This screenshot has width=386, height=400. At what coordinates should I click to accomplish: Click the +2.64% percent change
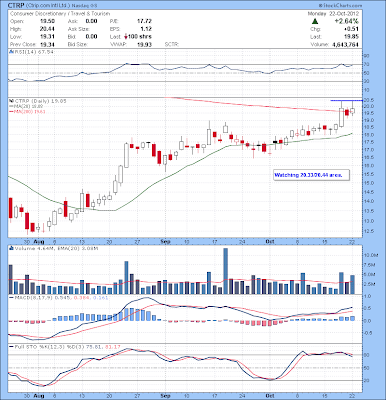click(347, 21)
